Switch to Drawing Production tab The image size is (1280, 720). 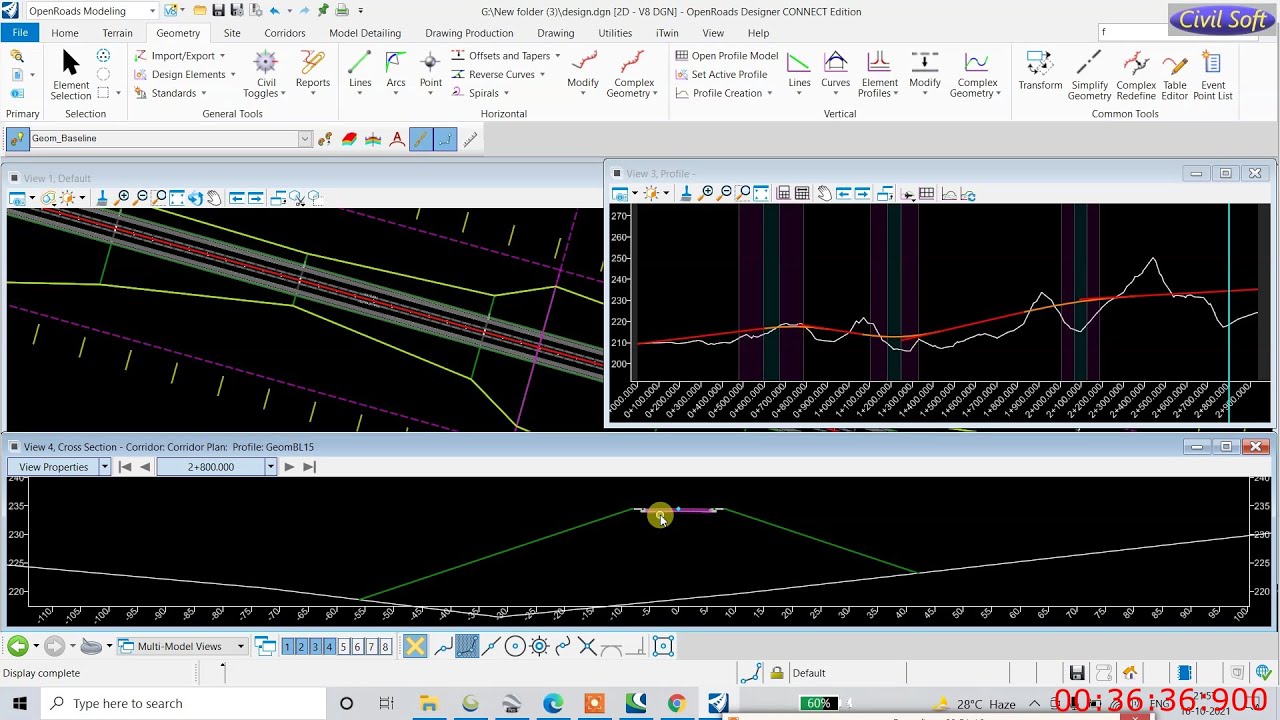(469, 33)
